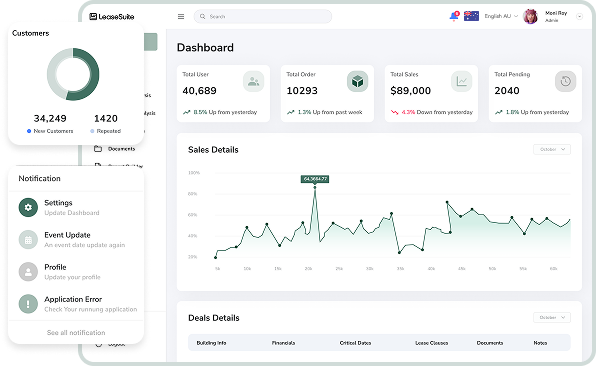Select the Building Info column header
This screenshot has width=596, height=366.
pos(211,343)
